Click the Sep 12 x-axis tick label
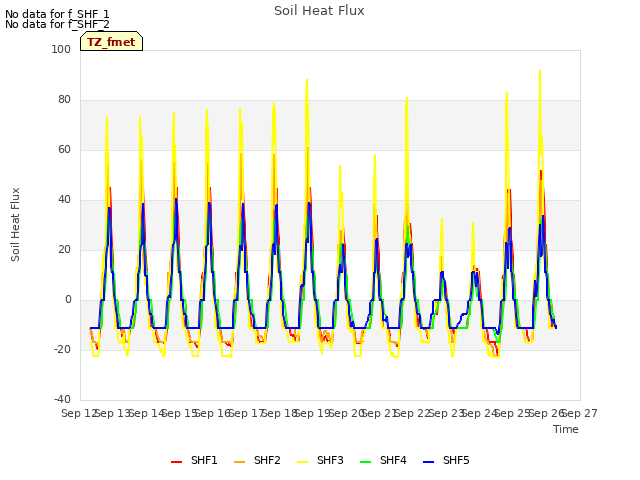The width and height of the screenshot is (640, 480). click(x=78, y=413)
